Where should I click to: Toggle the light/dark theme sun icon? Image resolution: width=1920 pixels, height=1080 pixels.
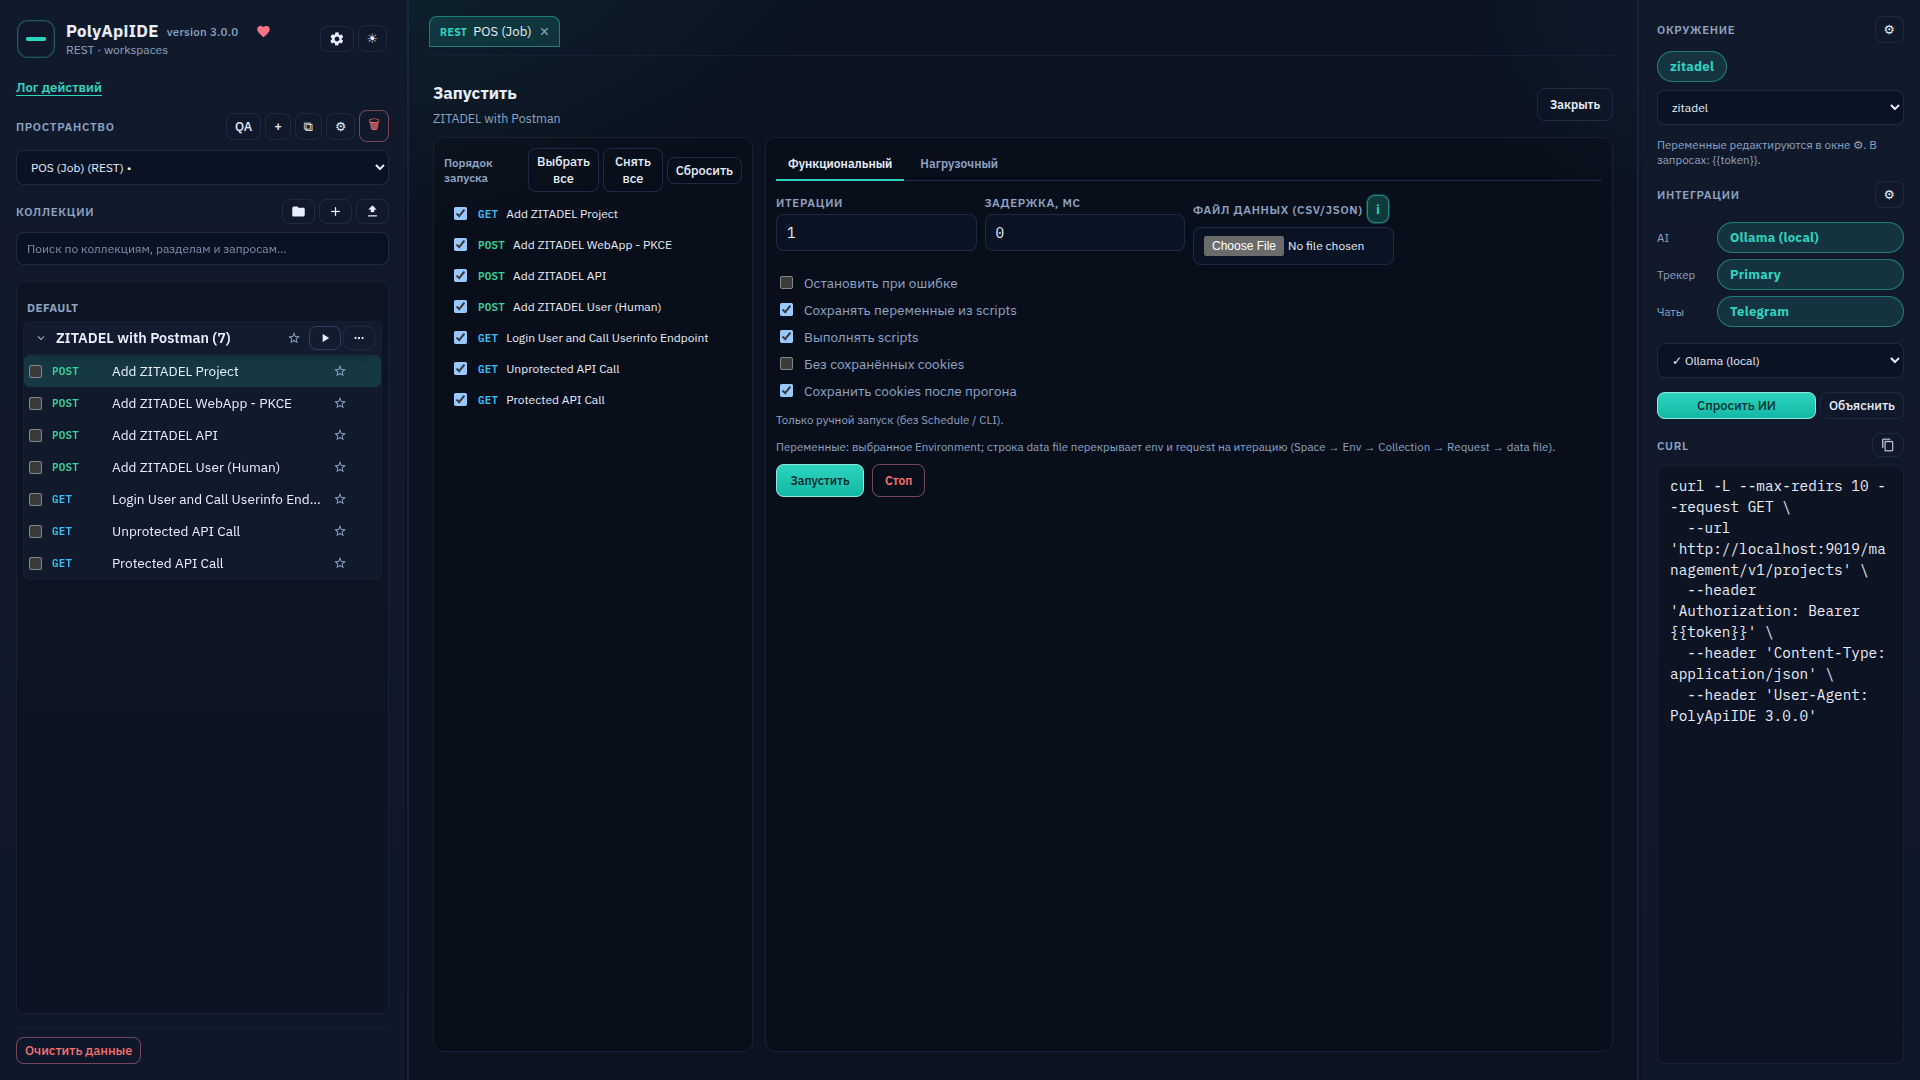click(x=372, y=39)
